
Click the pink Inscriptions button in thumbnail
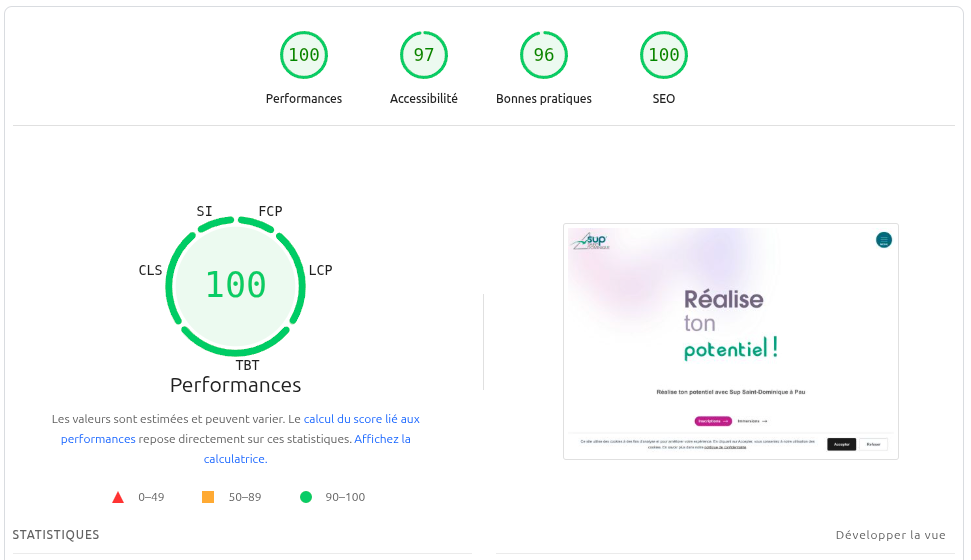(713, 421)
